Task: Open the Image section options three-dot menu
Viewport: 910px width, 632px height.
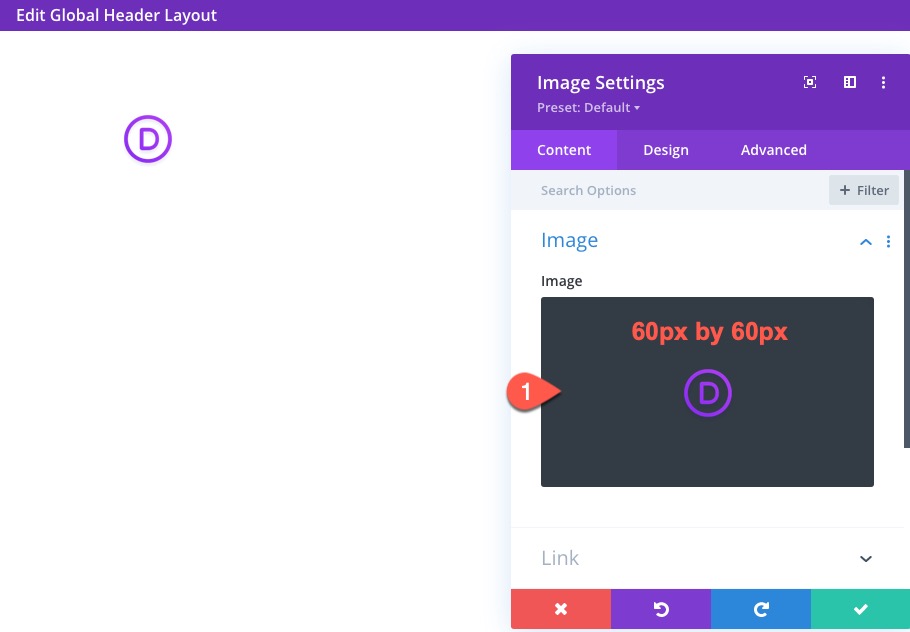Action: 888,241
